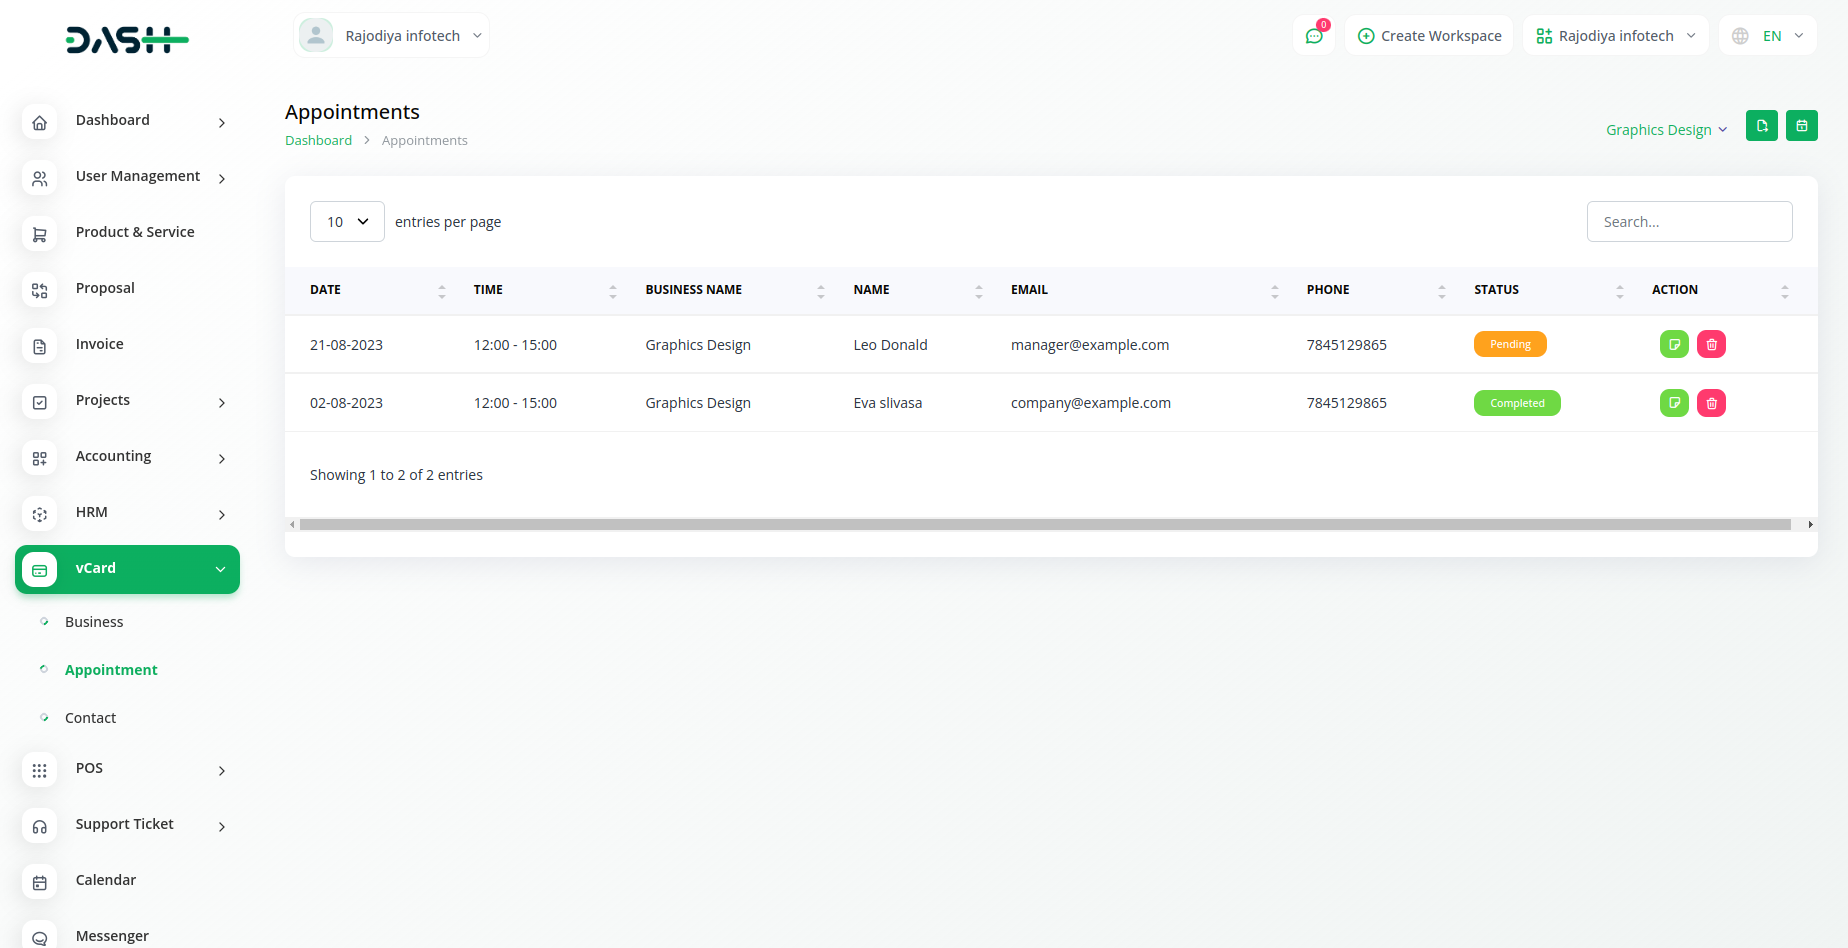Click the green export file icon button
Viewport: 1848px width, 948px height.
(1761, 126)
